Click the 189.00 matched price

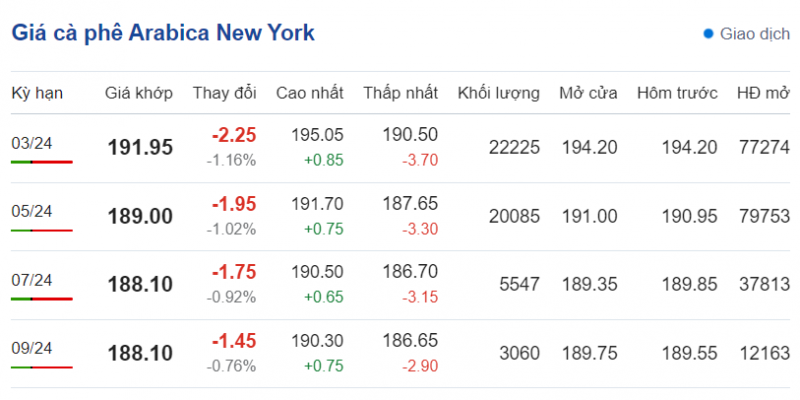tap(140, 216)
